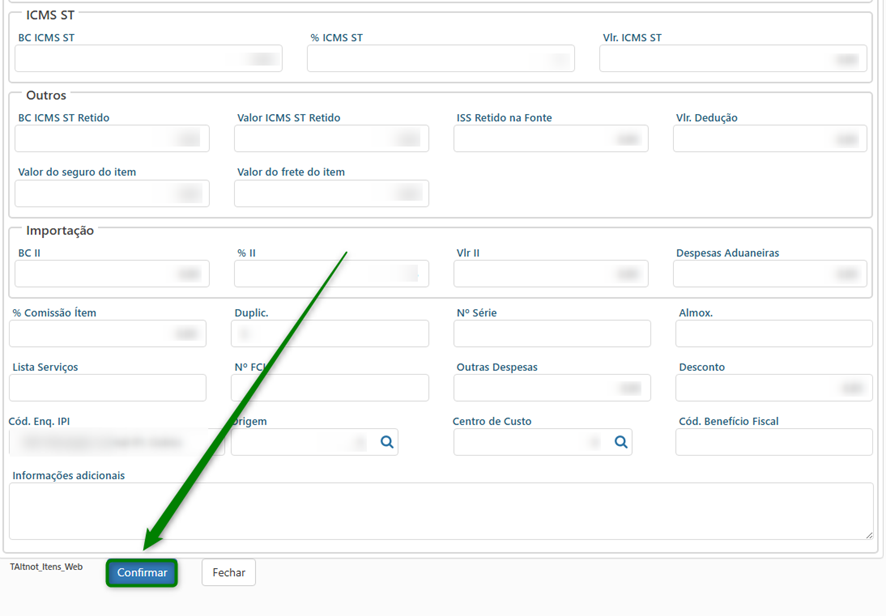Focus the BC ICMS ST Retido field

(x=112, y=139)
